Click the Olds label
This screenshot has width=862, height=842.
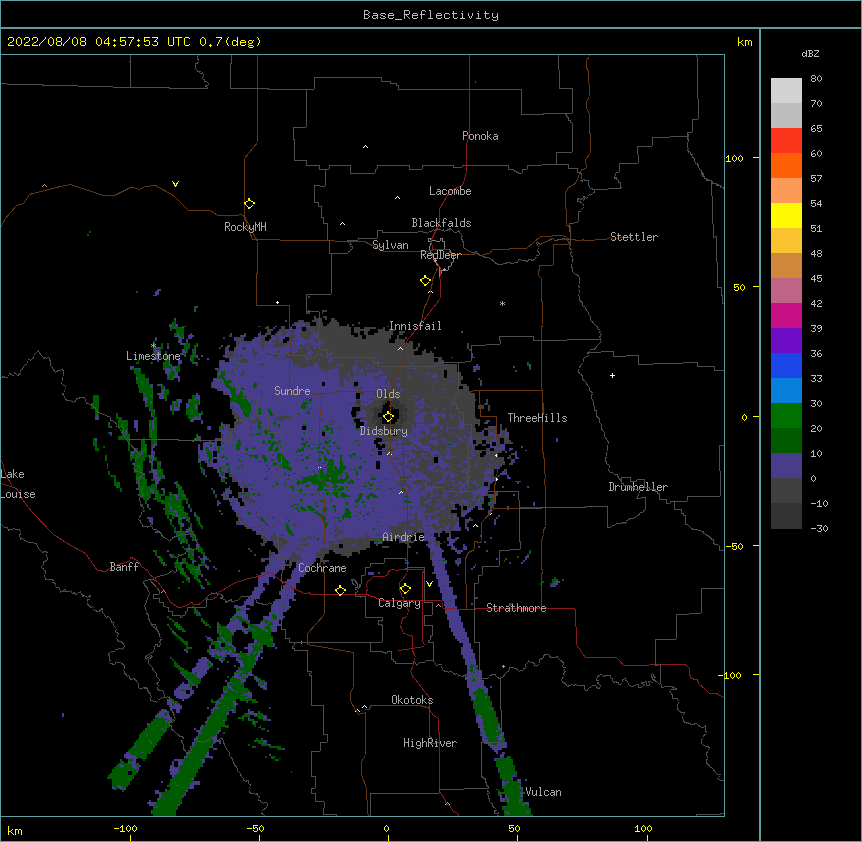(x=388, y=394)
